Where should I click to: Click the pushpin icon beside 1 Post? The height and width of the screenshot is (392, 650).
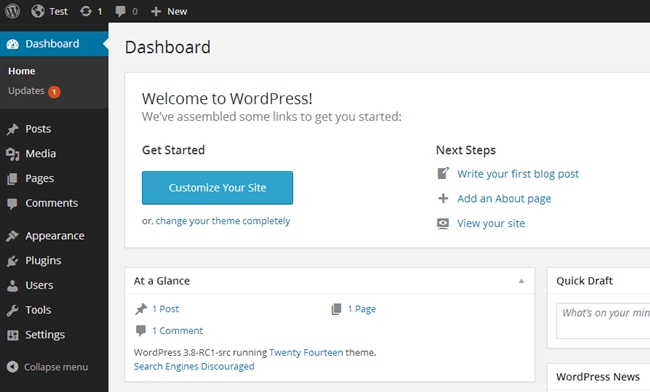(141, 309)
